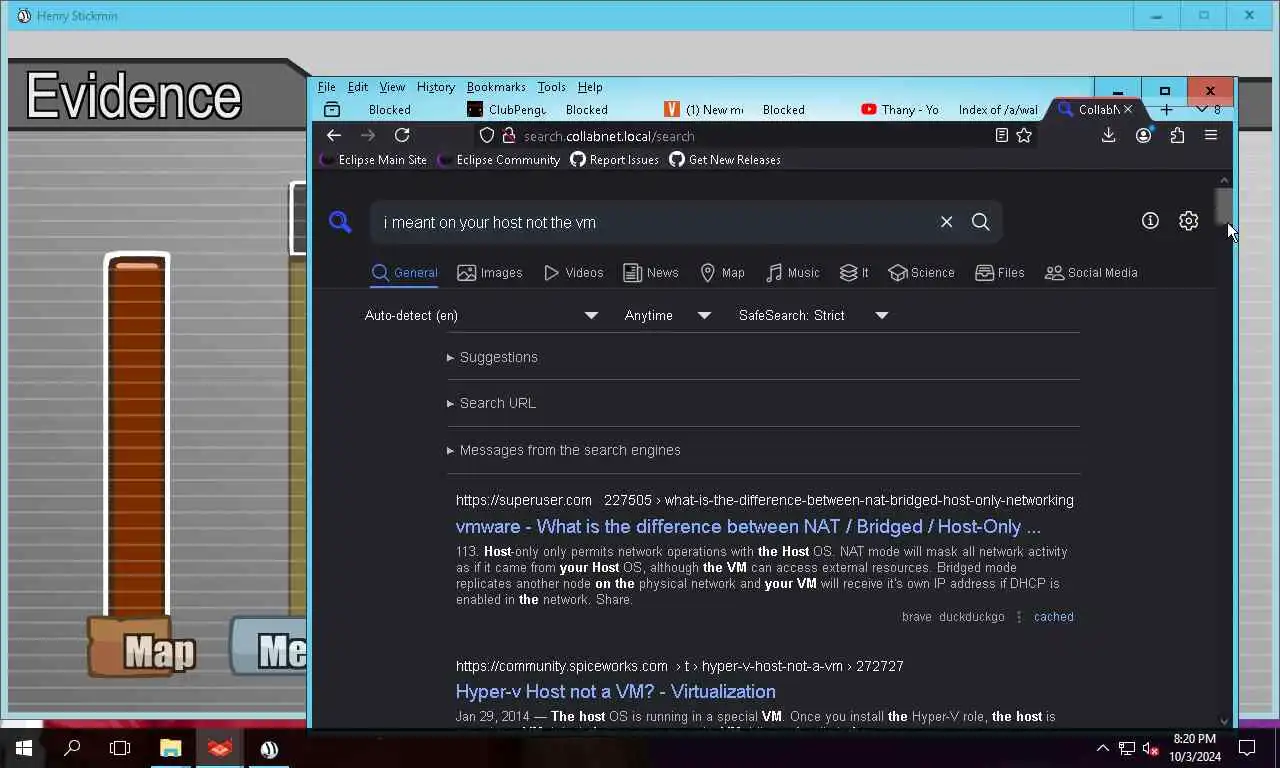
Task: Click the tracking protection shield icon
Action: 487,135
